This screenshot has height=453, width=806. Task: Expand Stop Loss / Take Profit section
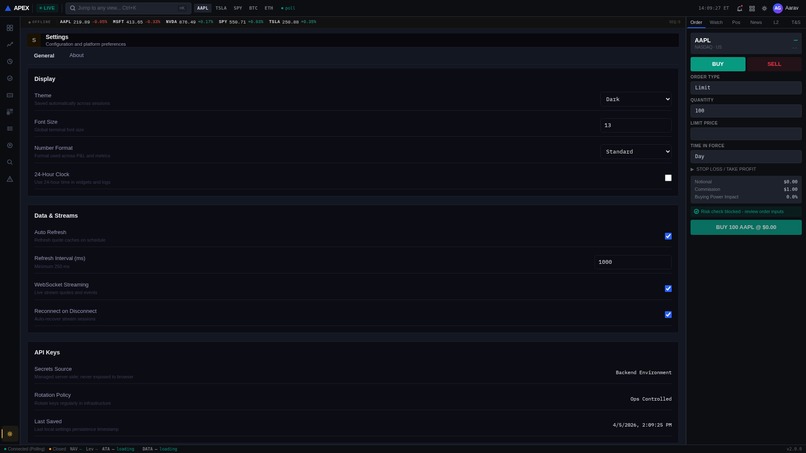pos(723,169)
